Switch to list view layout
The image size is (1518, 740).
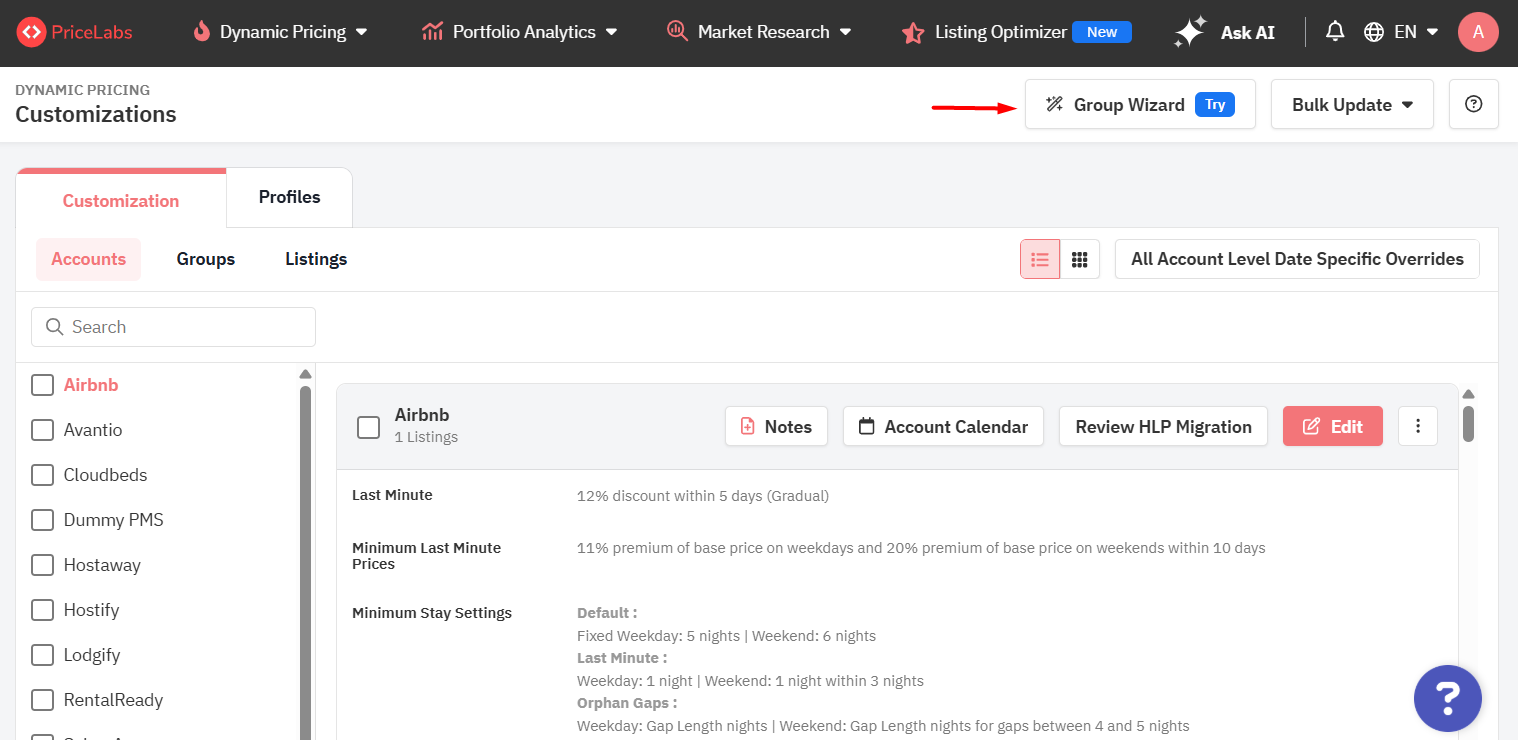(1040, 259)
